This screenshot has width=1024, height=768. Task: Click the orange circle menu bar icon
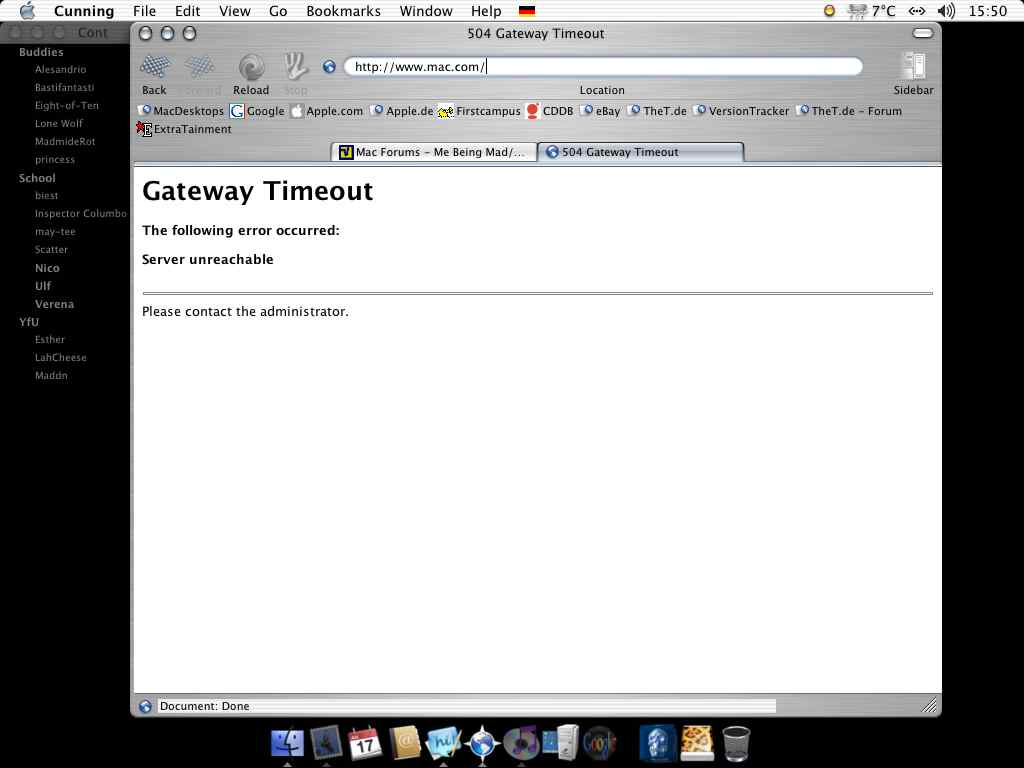[x=829, y=11]
